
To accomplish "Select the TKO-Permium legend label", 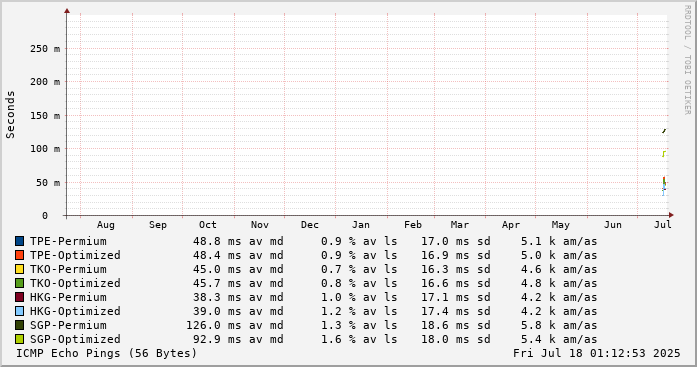I will coord(68,269).
